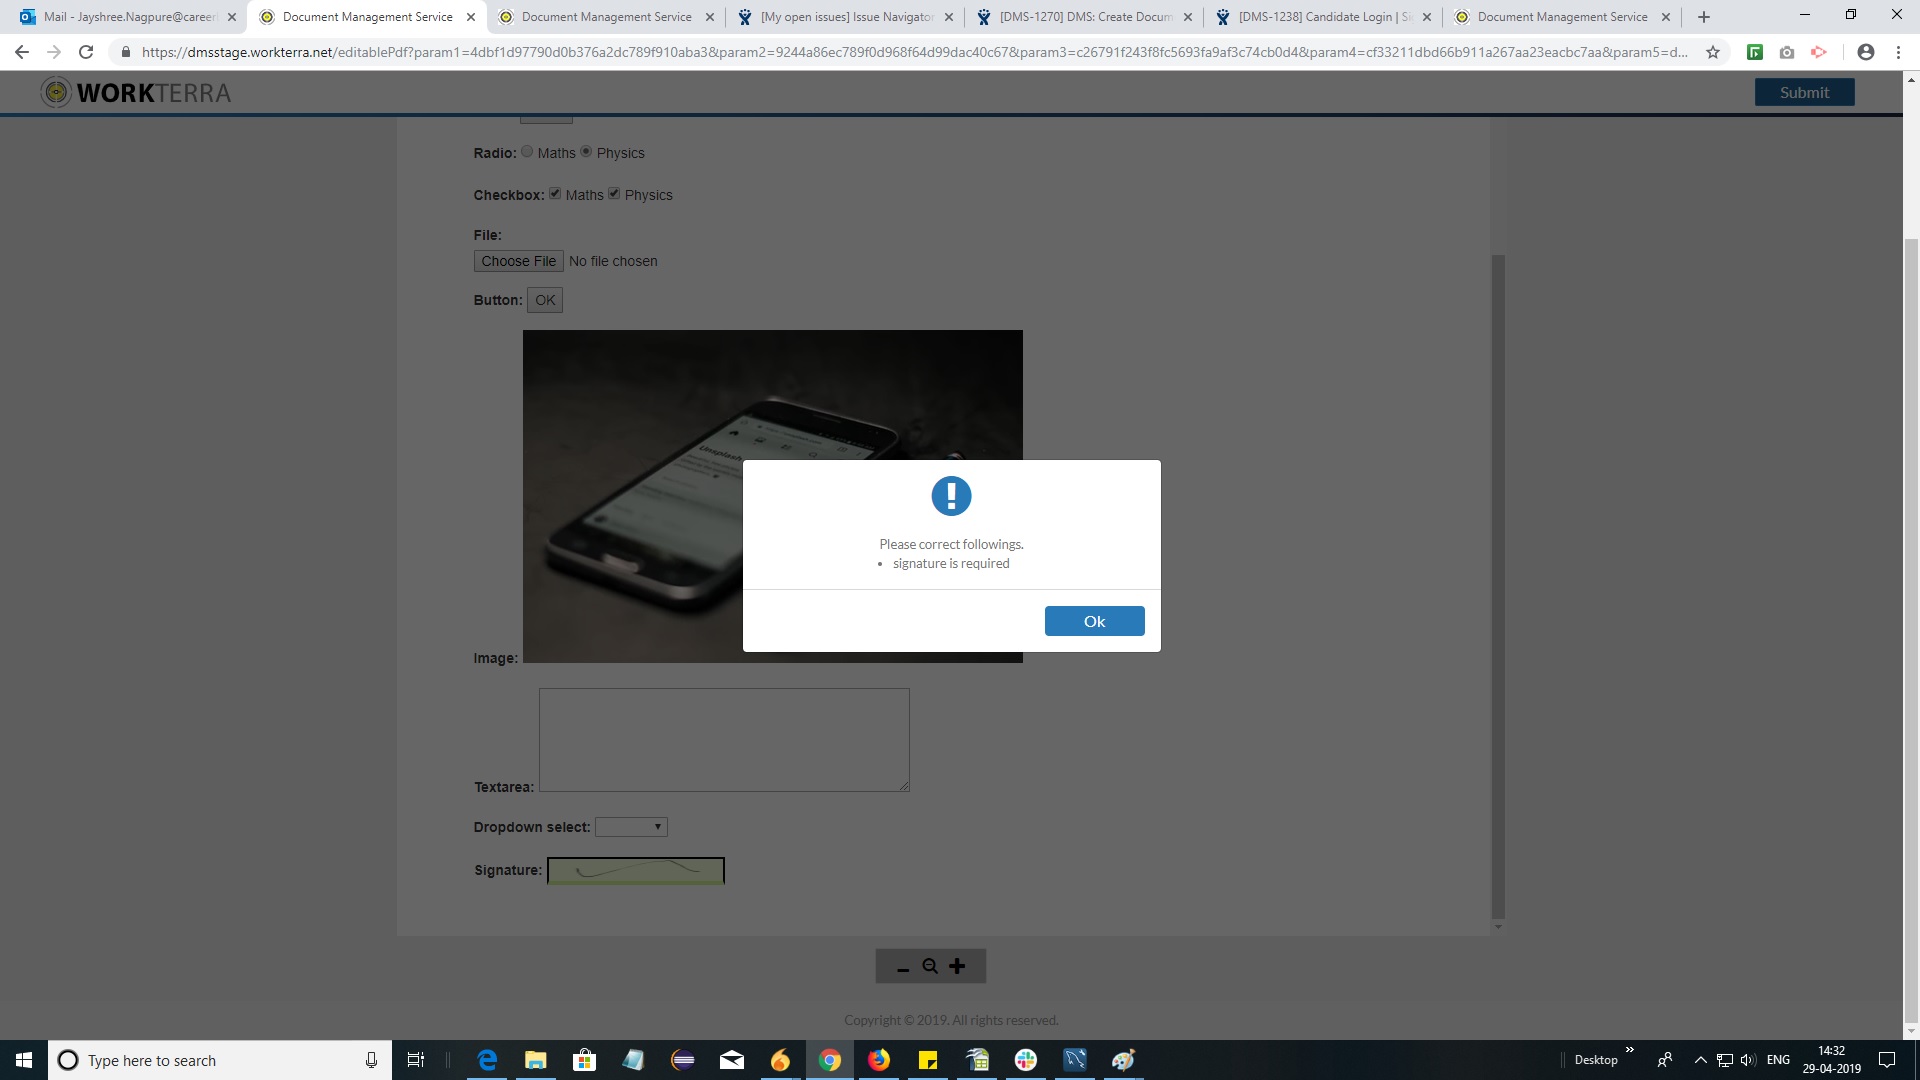
Task: Open the Dropdown select combo box
Action: click(631, 827)
